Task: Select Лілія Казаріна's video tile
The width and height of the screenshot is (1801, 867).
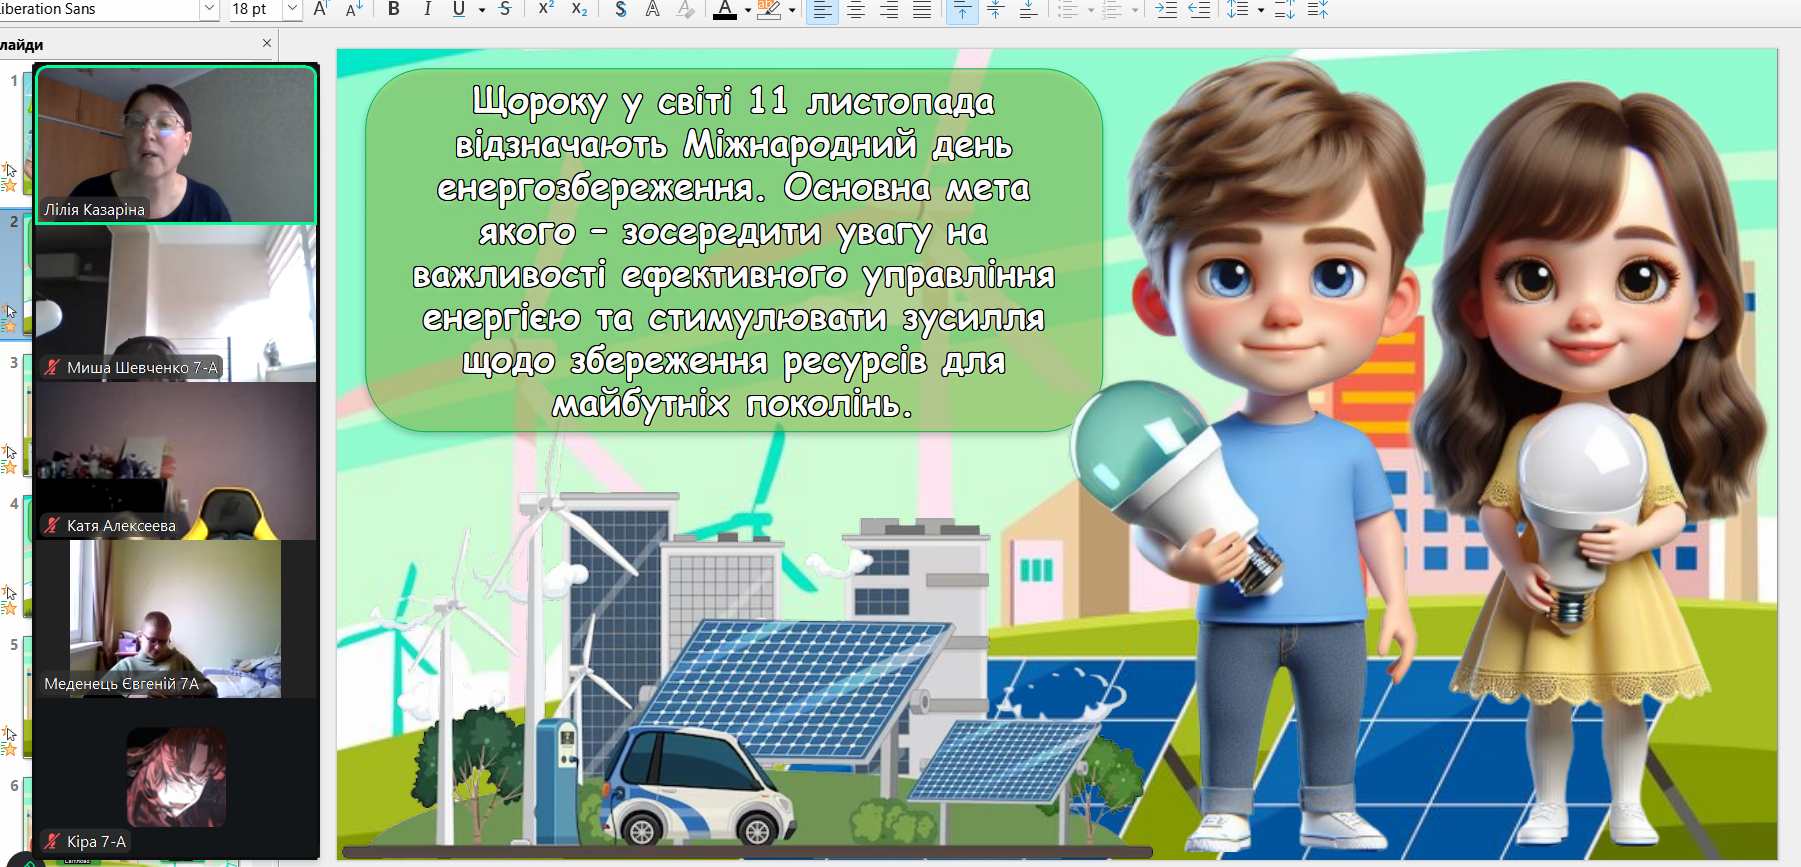Action: (176, 144)
